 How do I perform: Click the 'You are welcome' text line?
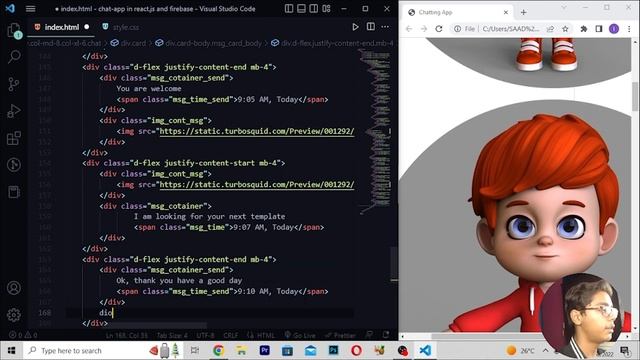pos(149,89)
